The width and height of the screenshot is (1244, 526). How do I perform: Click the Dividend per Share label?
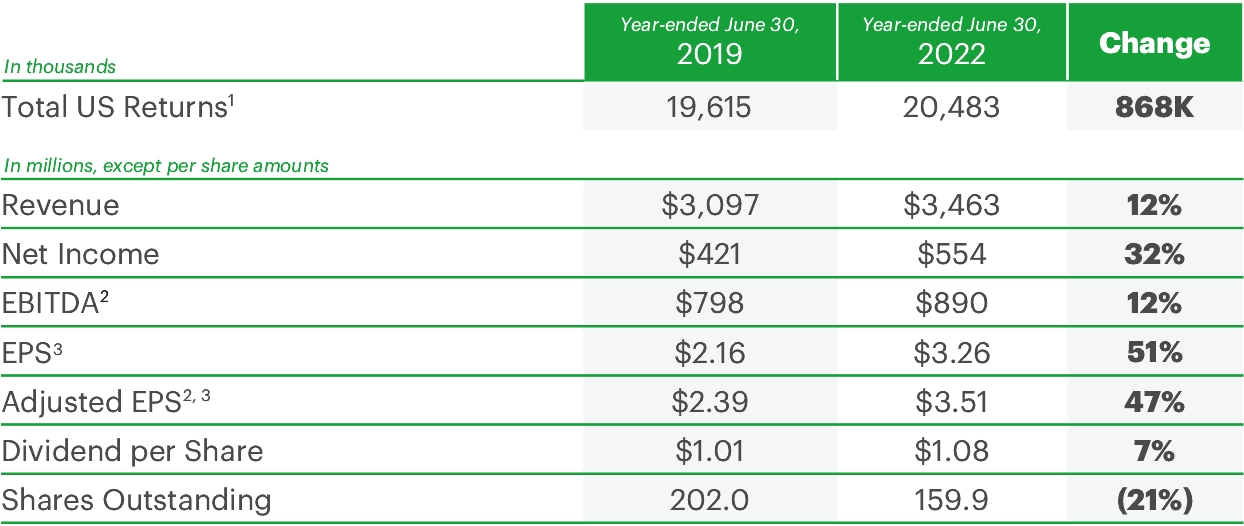[132, 451]
